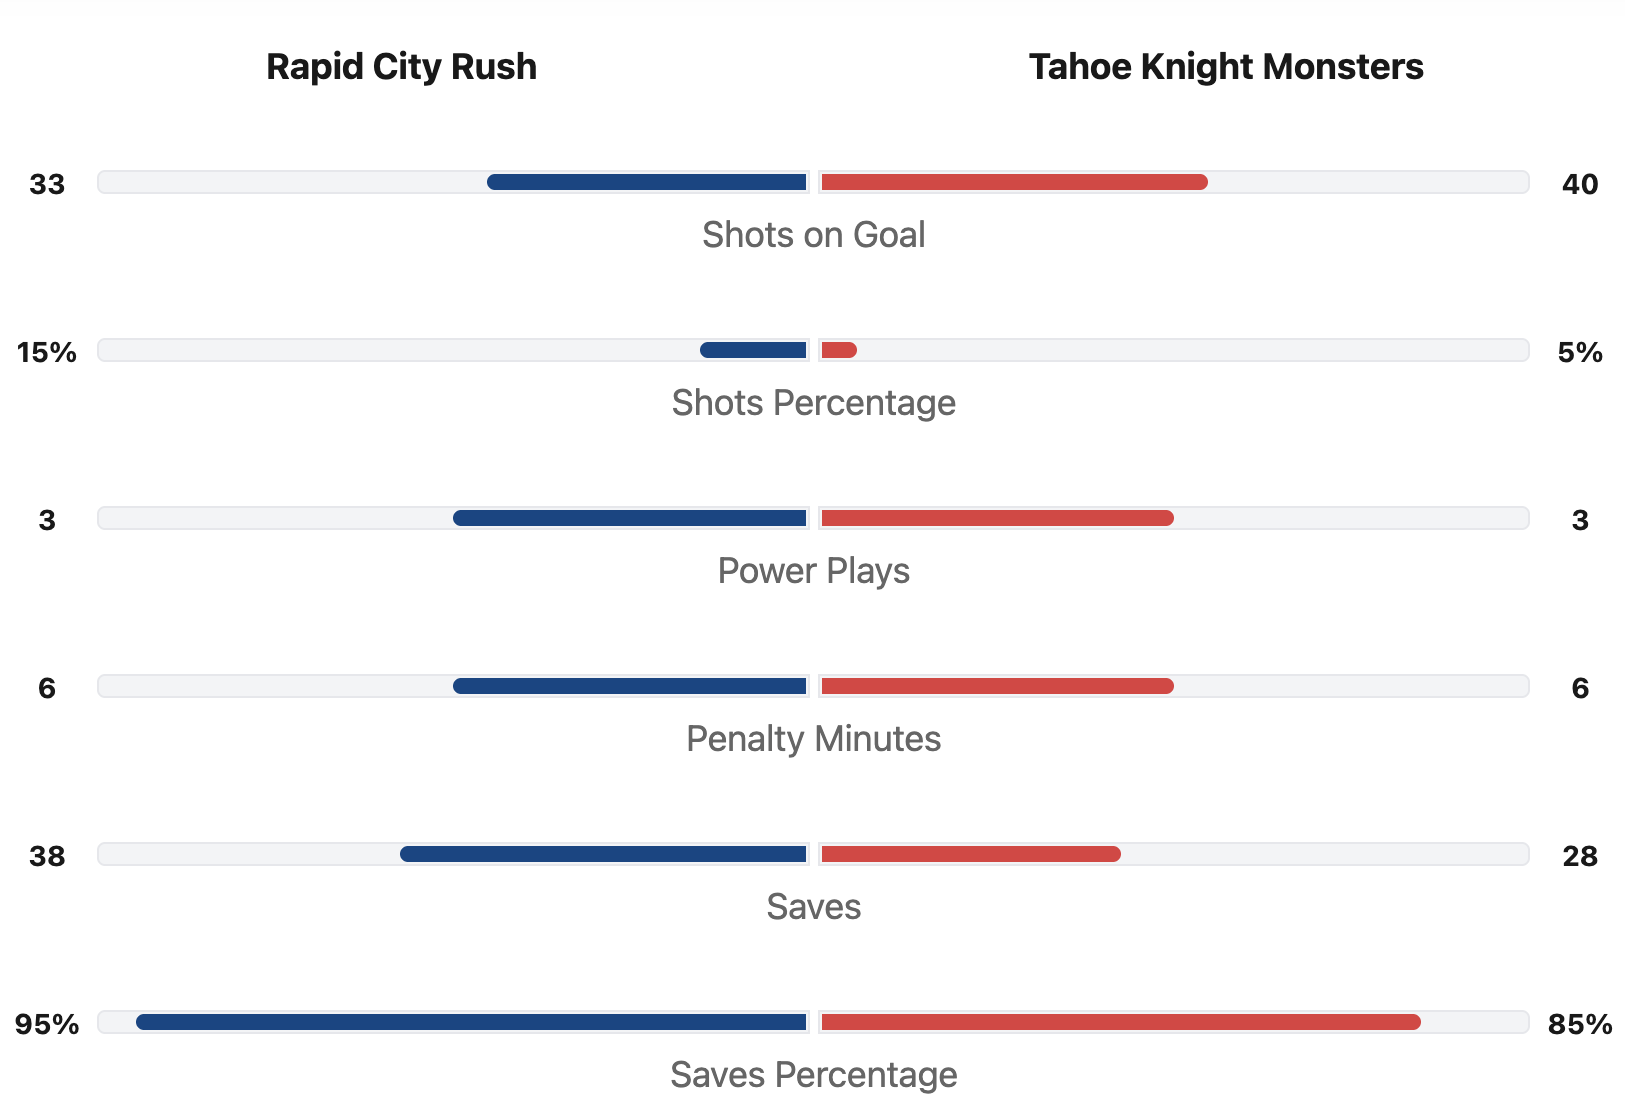Select the Saves stat label

click(813, 907)
